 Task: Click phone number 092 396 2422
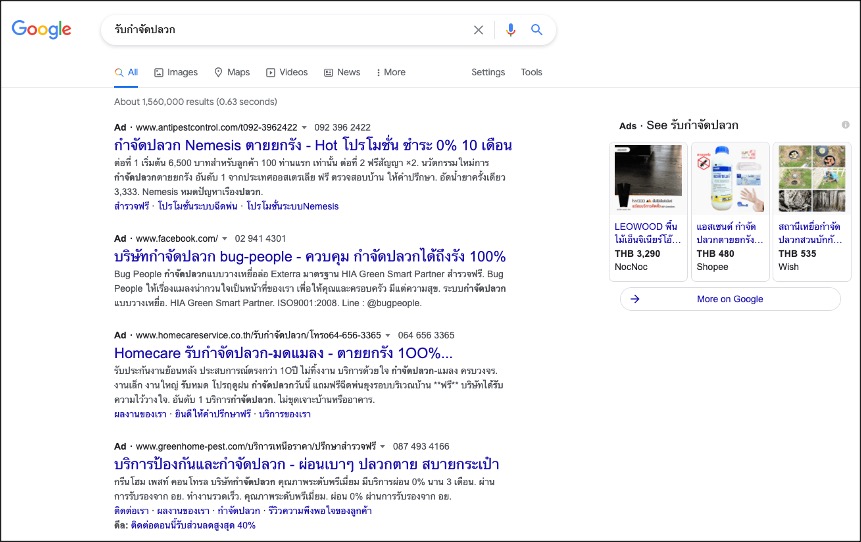coord(343,127)
